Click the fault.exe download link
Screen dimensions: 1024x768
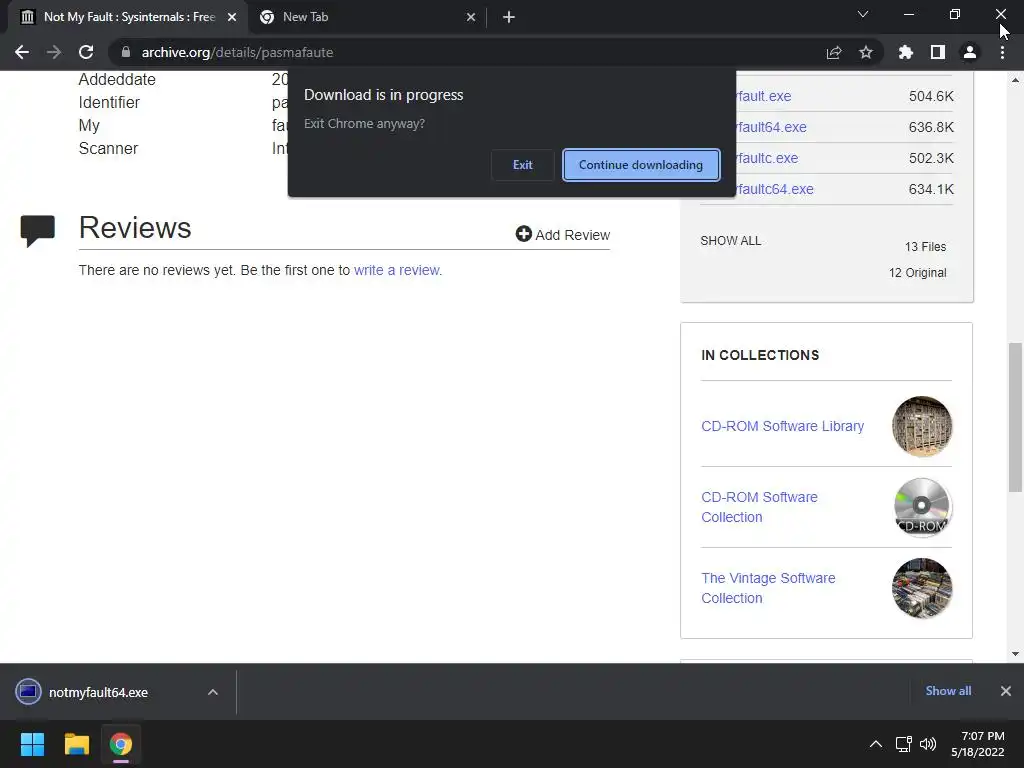click(763, 96)
